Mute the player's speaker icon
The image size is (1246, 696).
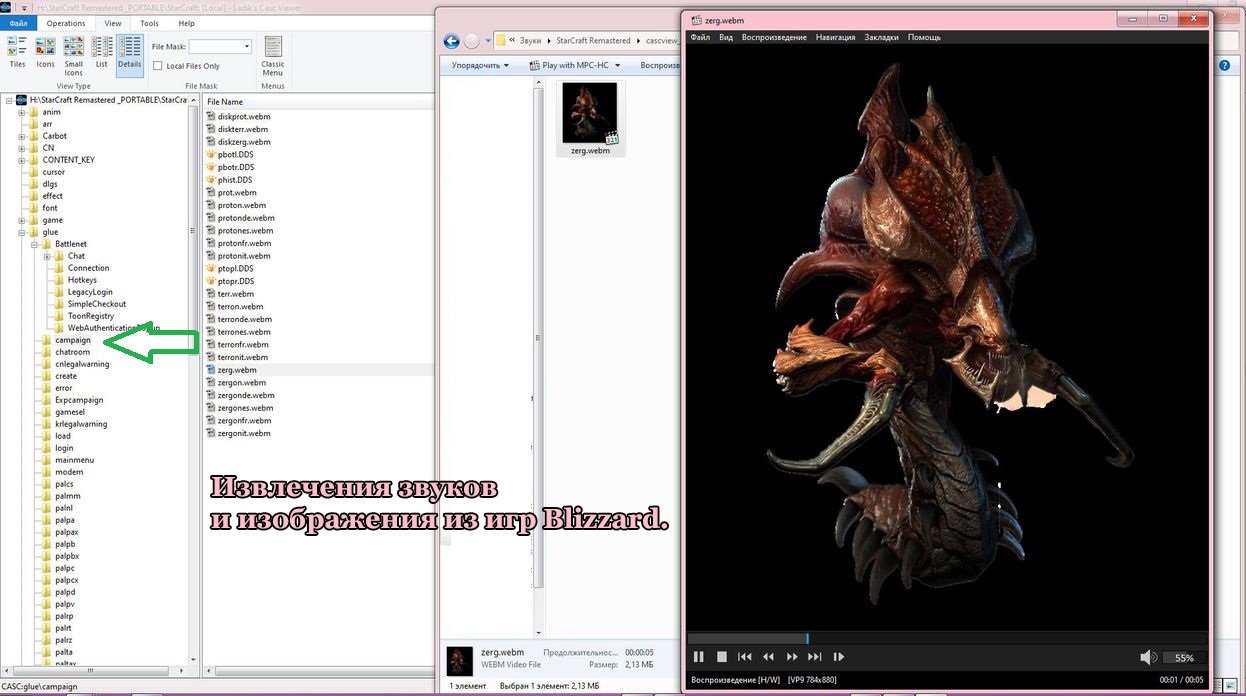[x=1148, y=657]
